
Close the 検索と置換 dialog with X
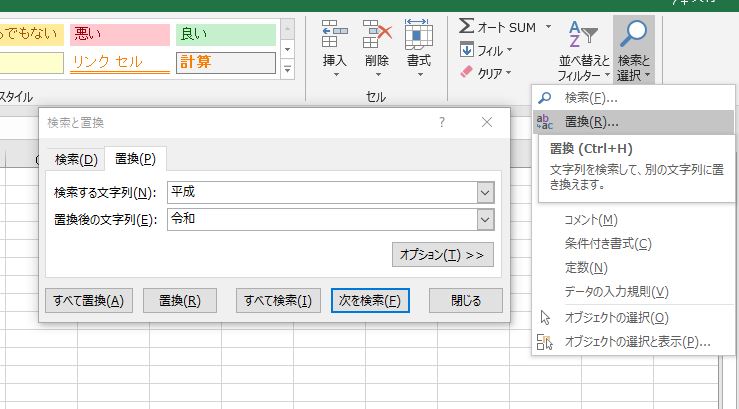(487, 123)
